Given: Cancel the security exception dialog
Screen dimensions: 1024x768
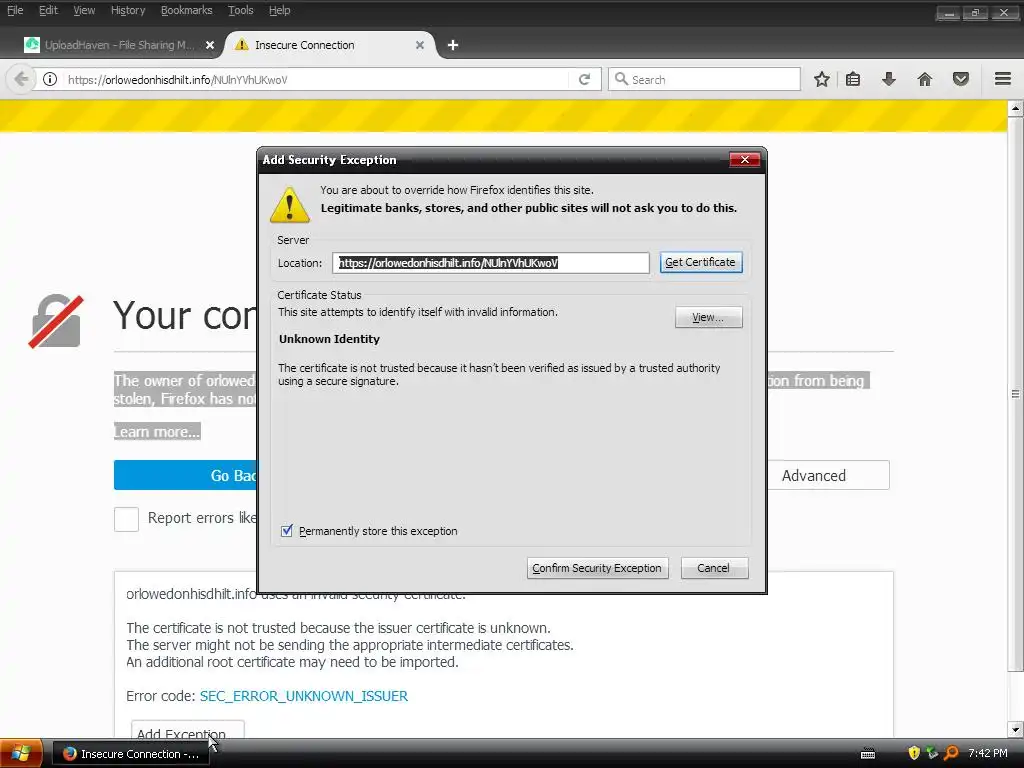Looking at the screenshot, I should [x=714, y=568].
